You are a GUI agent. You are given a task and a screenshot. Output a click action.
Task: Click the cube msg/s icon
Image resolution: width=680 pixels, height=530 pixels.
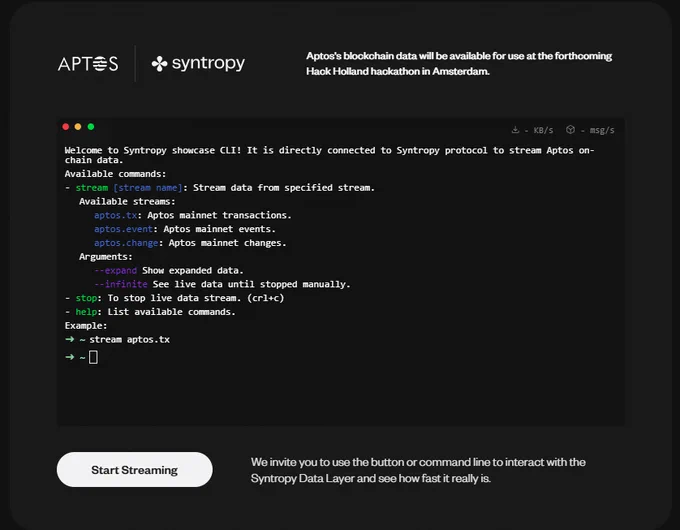pyautogui.click(x=570, y=130)
